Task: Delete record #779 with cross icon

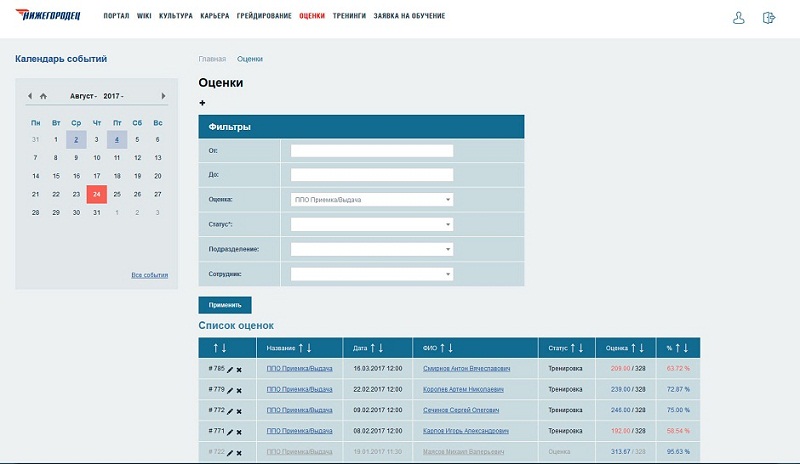Action: 239,390
